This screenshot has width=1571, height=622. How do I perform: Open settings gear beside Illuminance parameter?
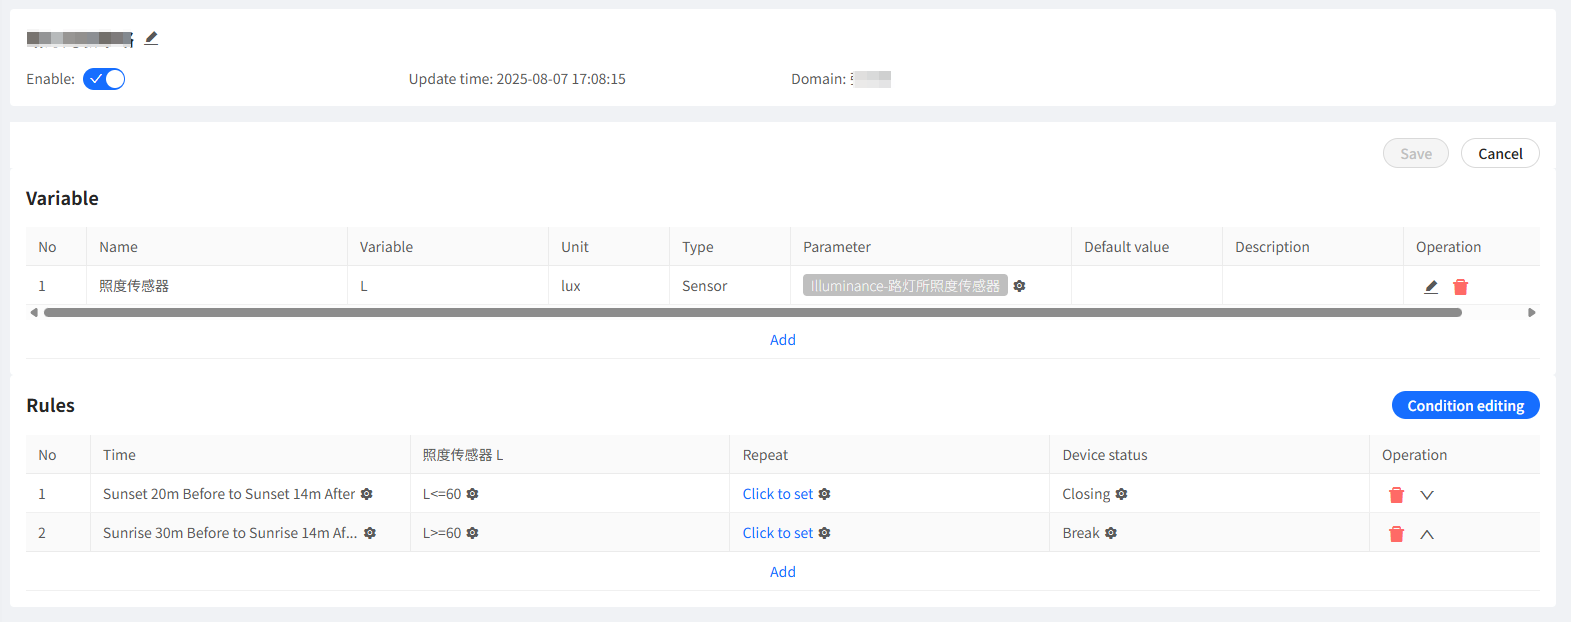pos(1019,286)
